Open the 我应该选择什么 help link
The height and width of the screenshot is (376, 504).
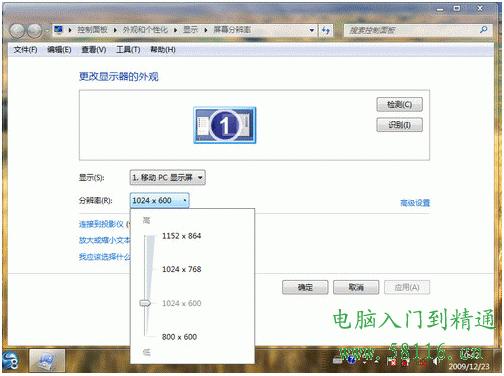(x=104, y=256)
